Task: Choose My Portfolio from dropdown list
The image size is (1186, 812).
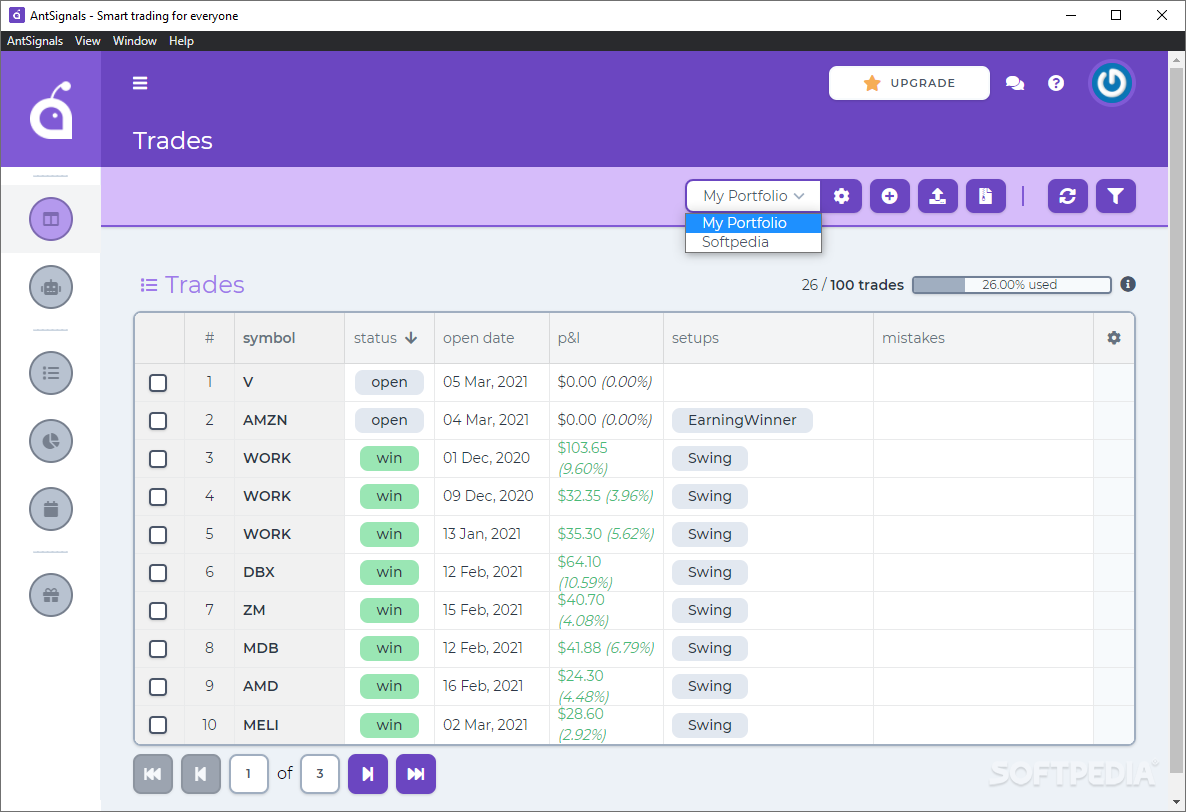Action: click(753, 223)
